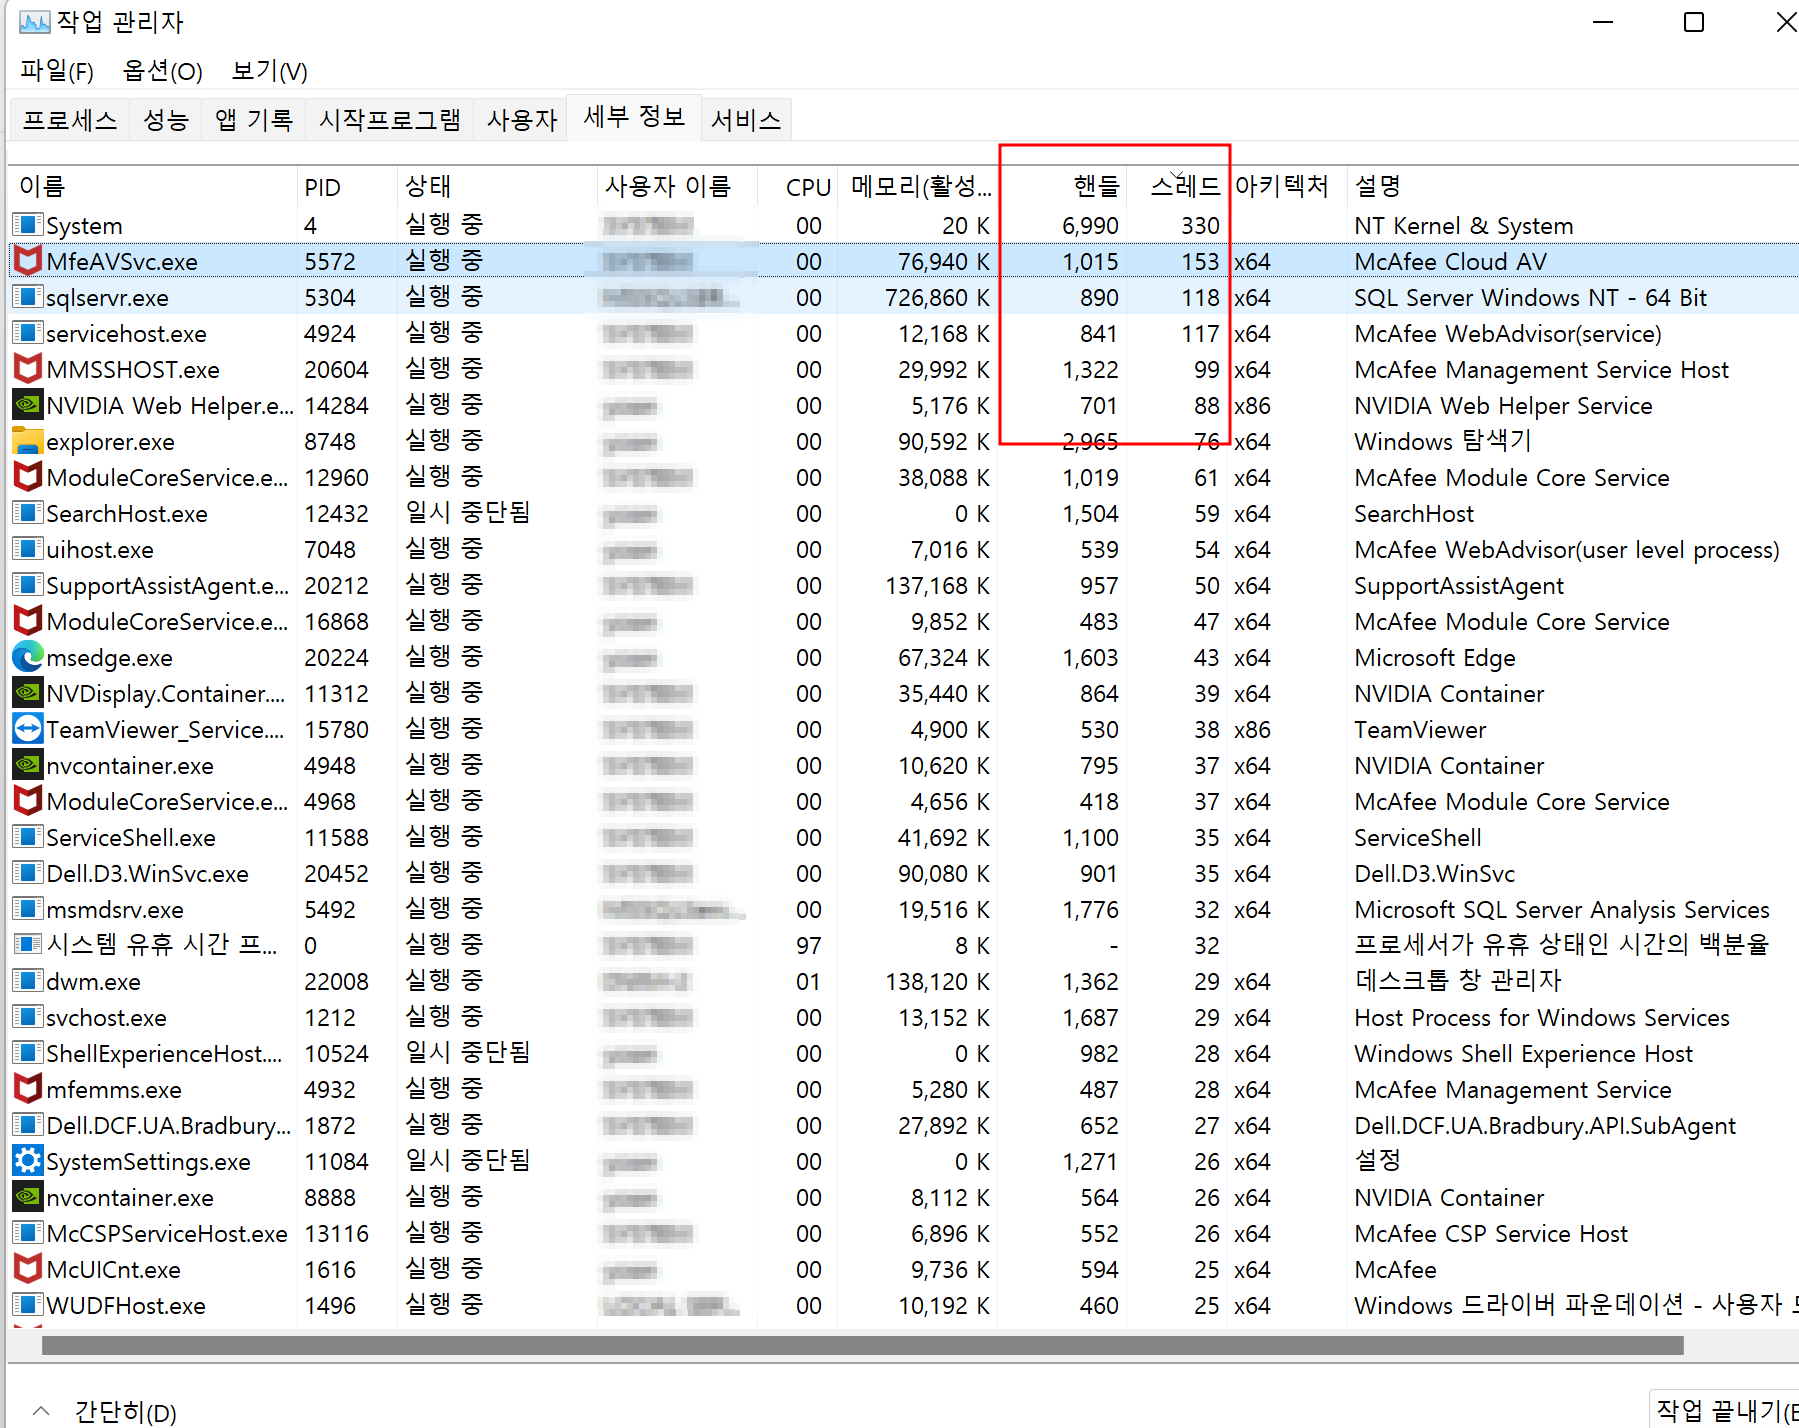Screen dimensions: 1799x1428
Task: Click the dwm.exe process icon
Action: [27, 981]
